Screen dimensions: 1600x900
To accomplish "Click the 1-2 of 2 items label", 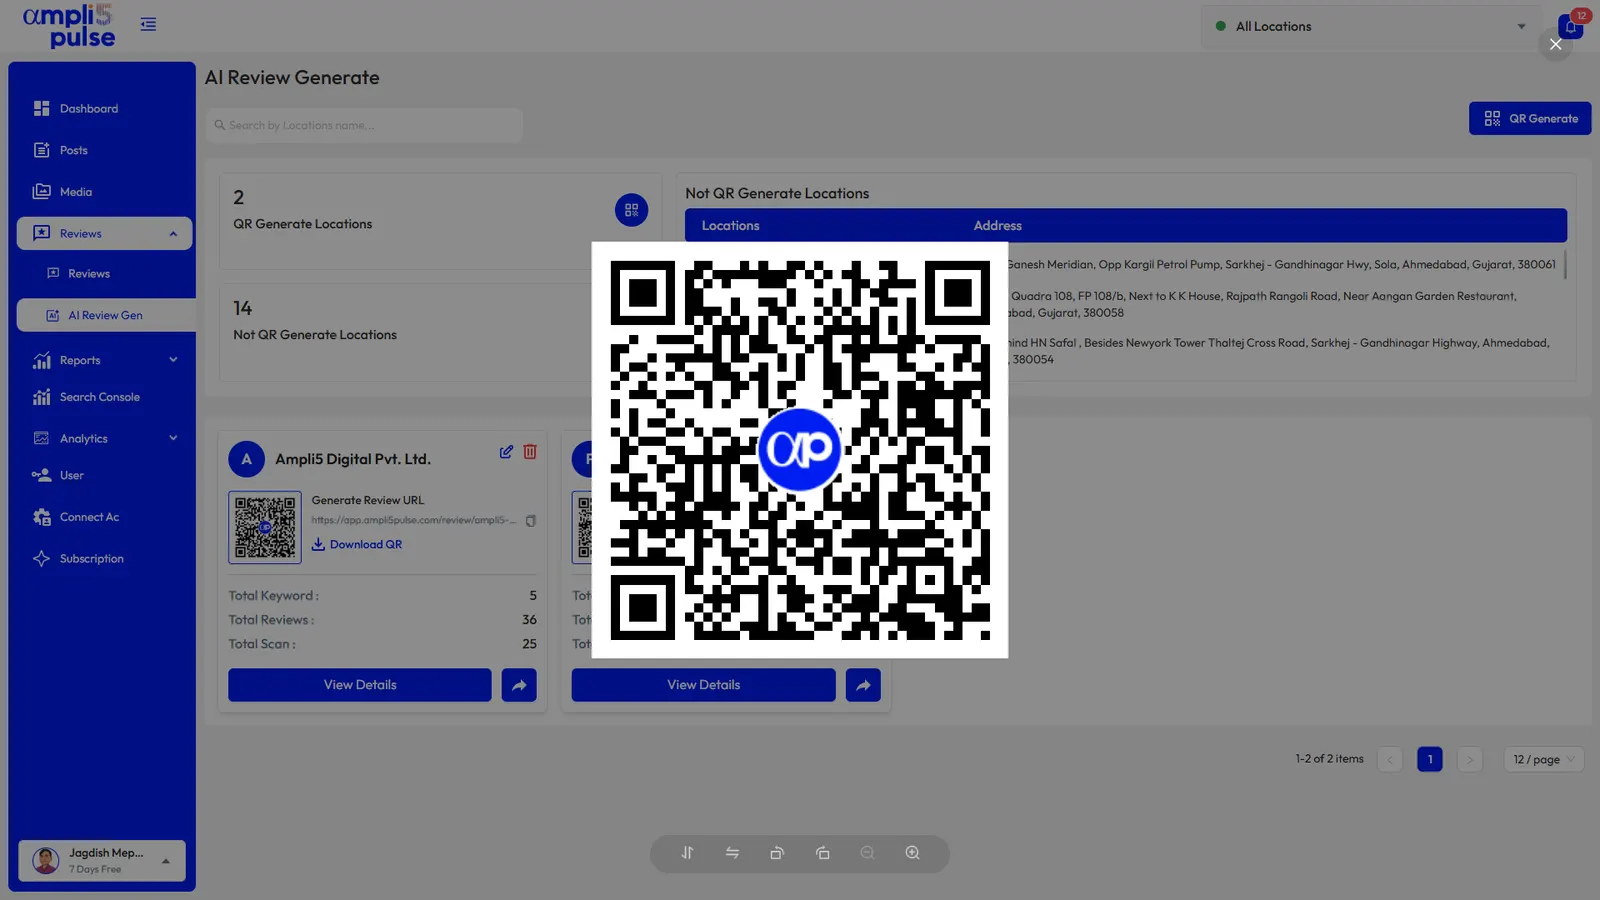I will (x=1329, y=759).
